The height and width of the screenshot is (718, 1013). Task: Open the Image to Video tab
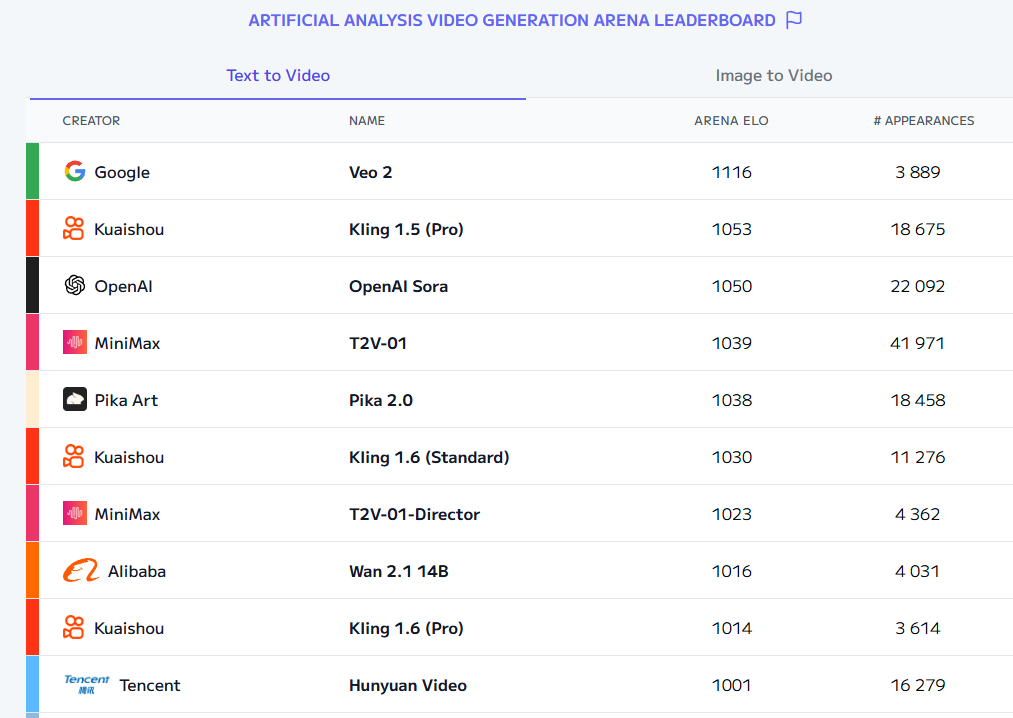click(773, 76)
